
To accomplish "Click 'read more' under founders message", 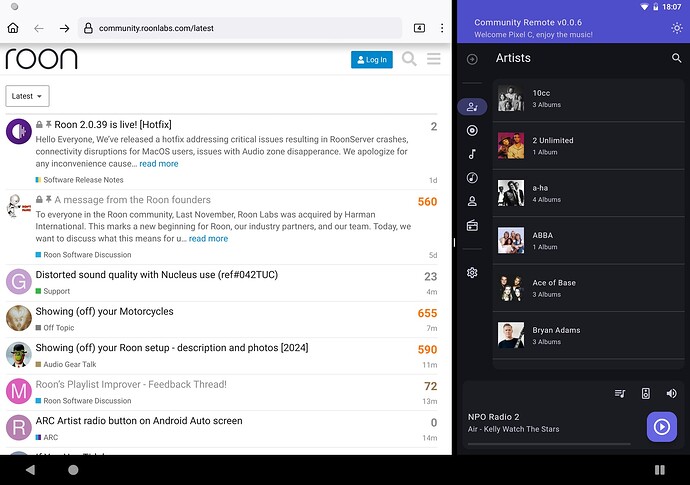I will tap(208, 239).
